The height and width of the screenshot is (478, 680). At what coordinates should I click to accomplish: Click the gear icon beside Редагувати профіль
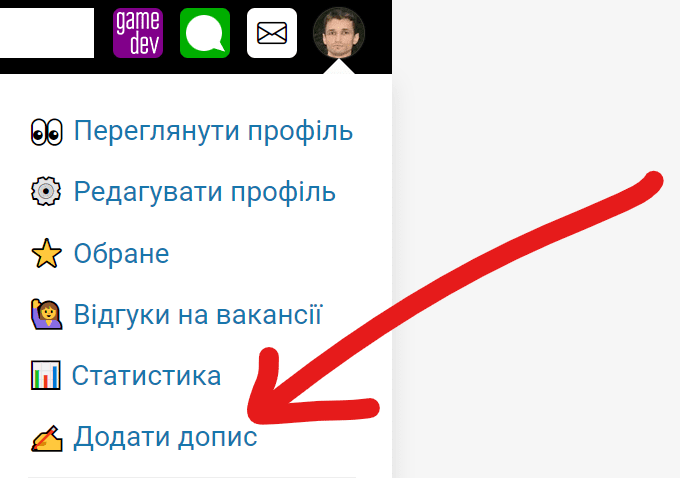click(46, 191)
